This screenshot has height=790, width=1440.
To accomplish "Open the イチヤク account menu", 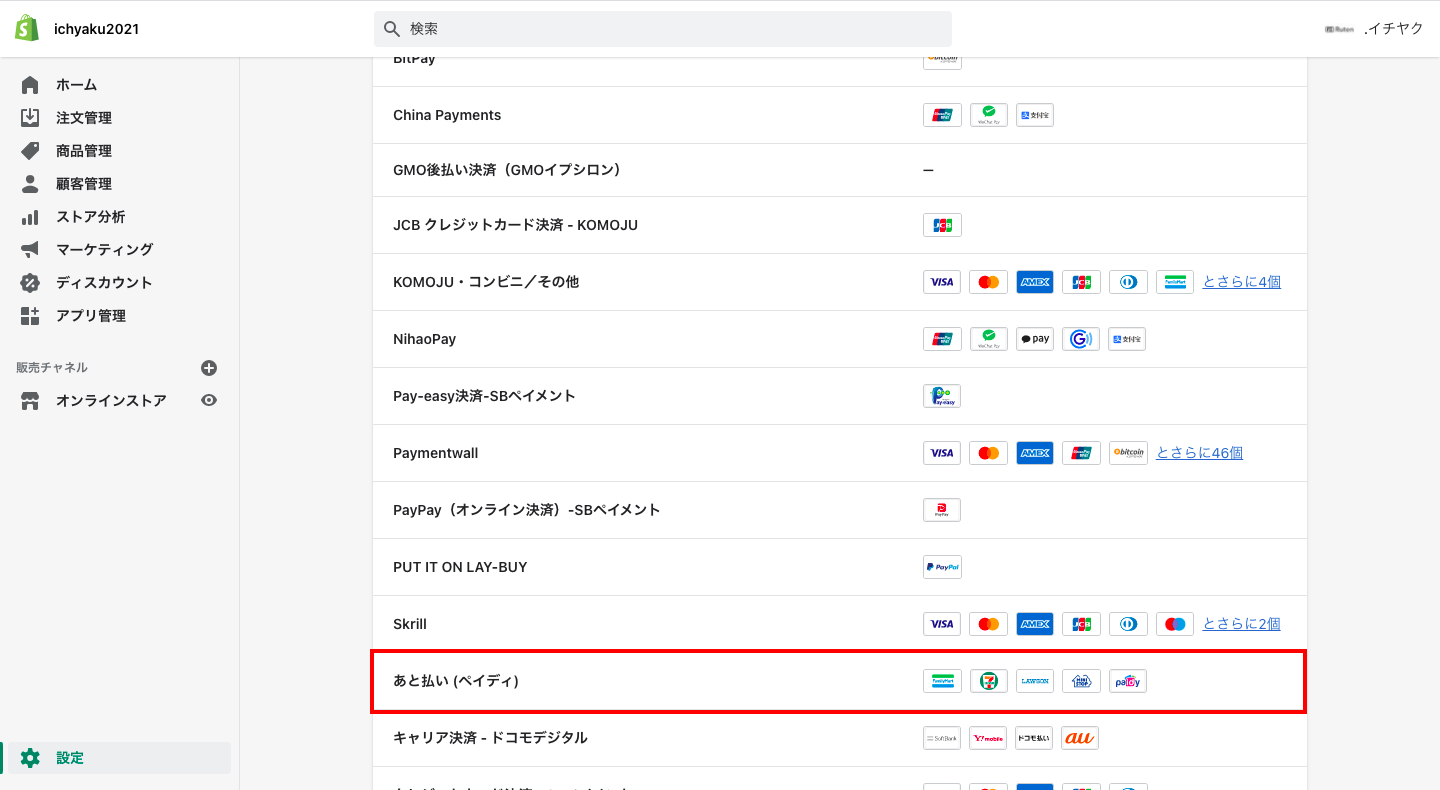I will (x=1374, y=29).
